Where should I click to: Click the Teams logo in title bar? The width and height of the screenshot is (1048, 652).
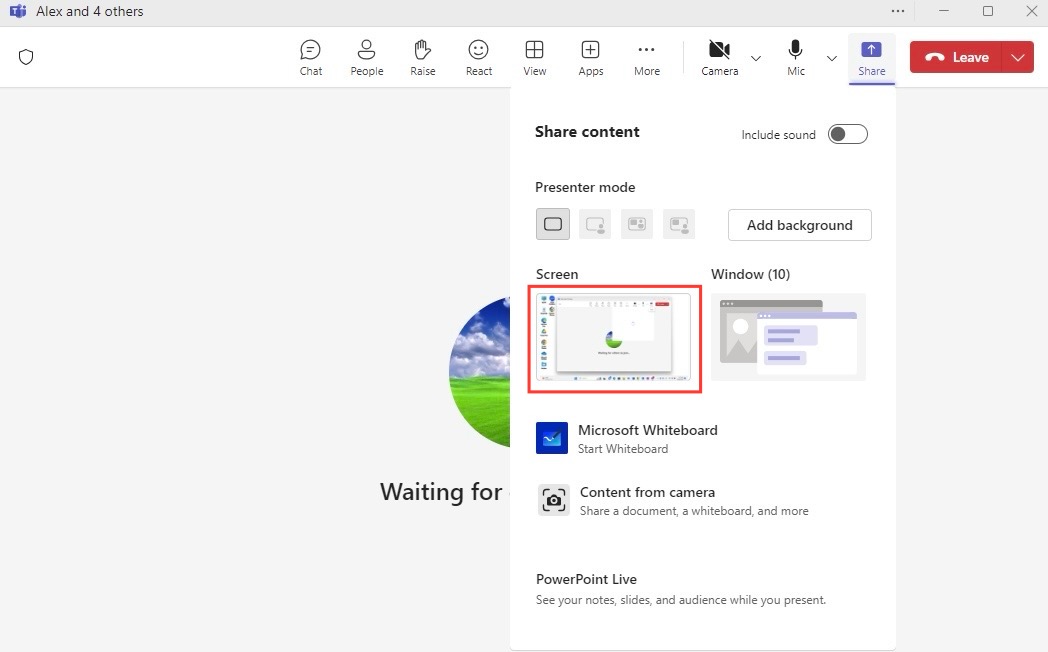18,11
